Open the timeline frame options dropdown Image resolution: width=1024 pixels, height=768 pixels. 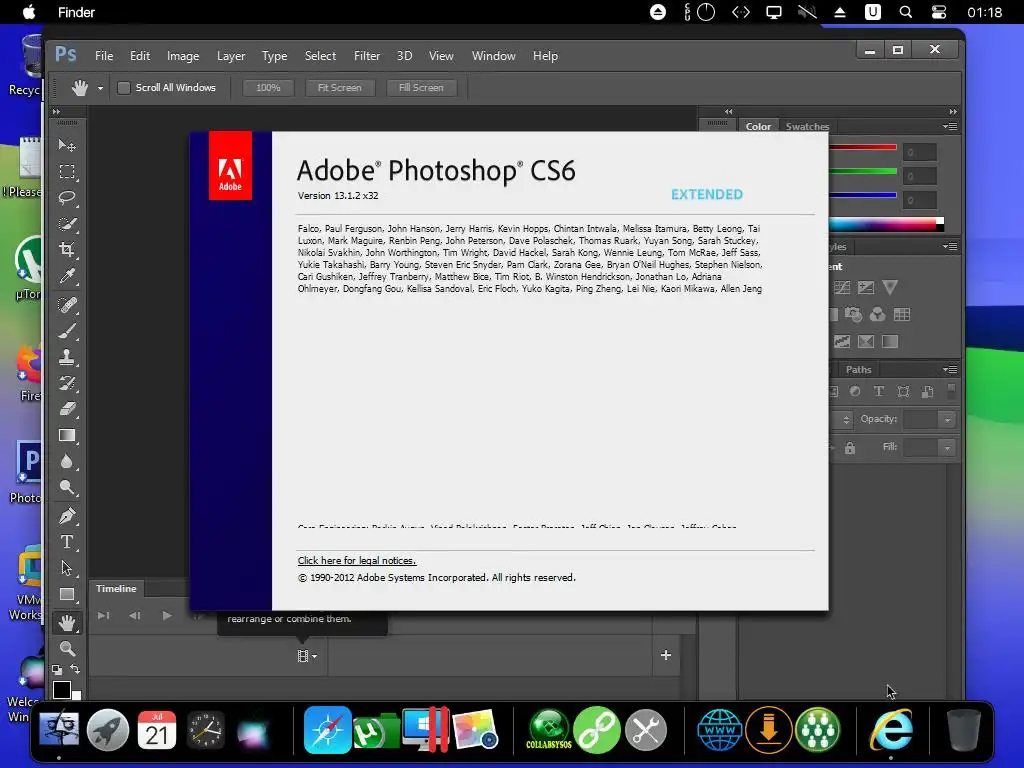pyautogui.click(x=307, y=656)
